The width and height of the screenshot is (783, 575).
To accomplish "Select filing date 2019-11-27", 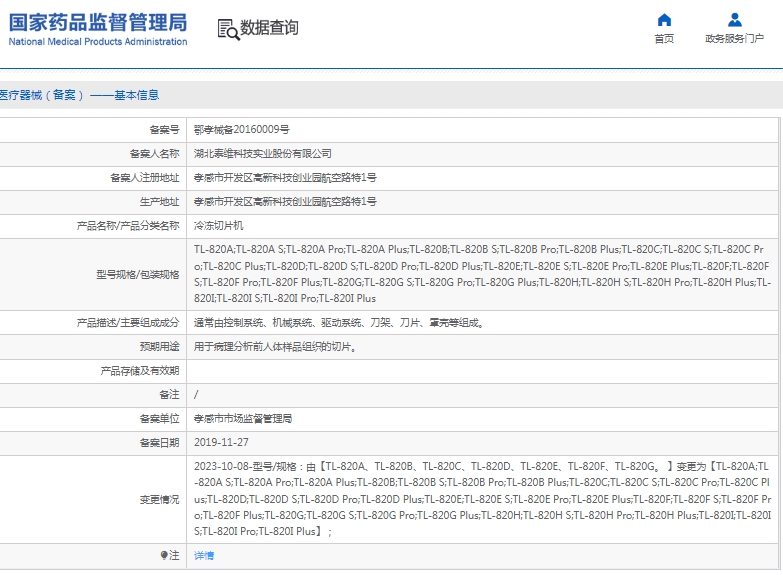I will click(221, 442).
